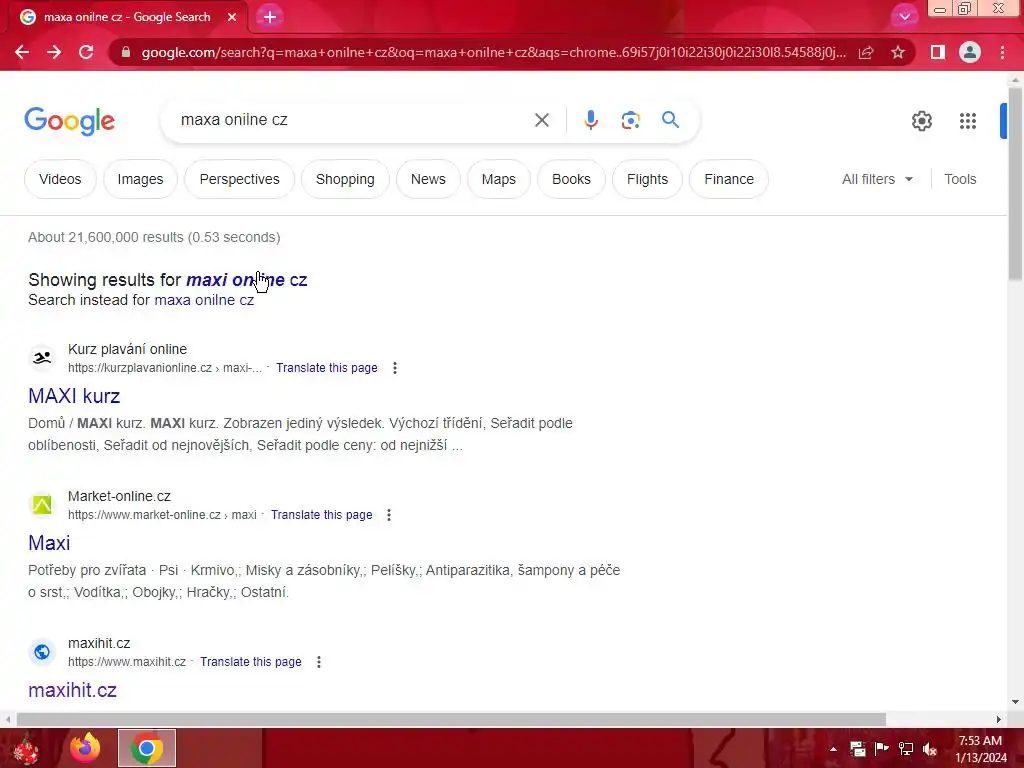The width and height of the screenshot is (1024, 768).
Task: Open Chrome's three-dot menu
Action: 1002,52
